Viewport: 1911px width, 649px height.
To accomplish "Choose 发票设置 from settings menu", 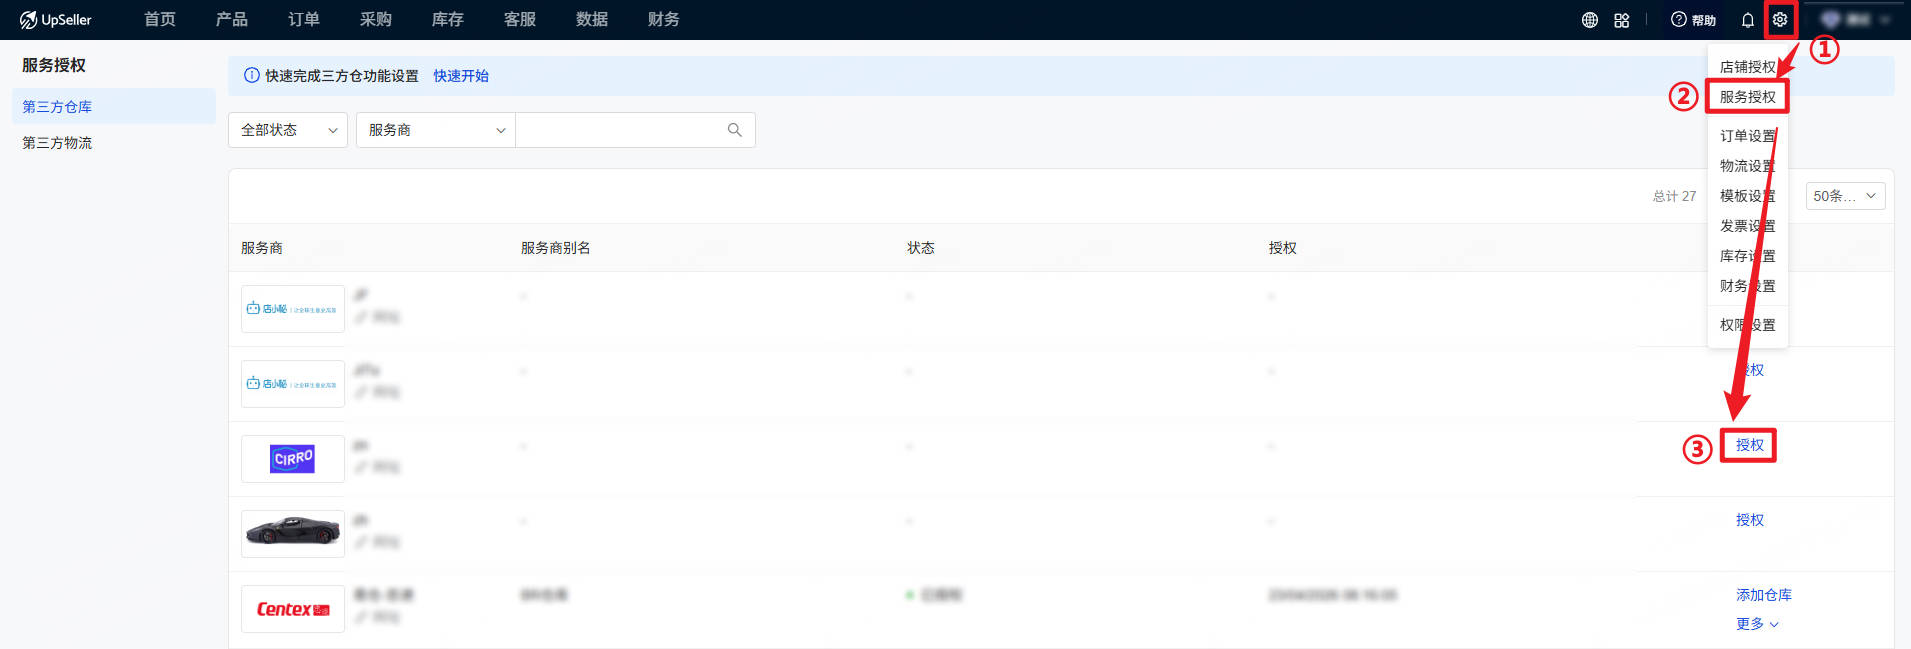I will [1748, 226].
